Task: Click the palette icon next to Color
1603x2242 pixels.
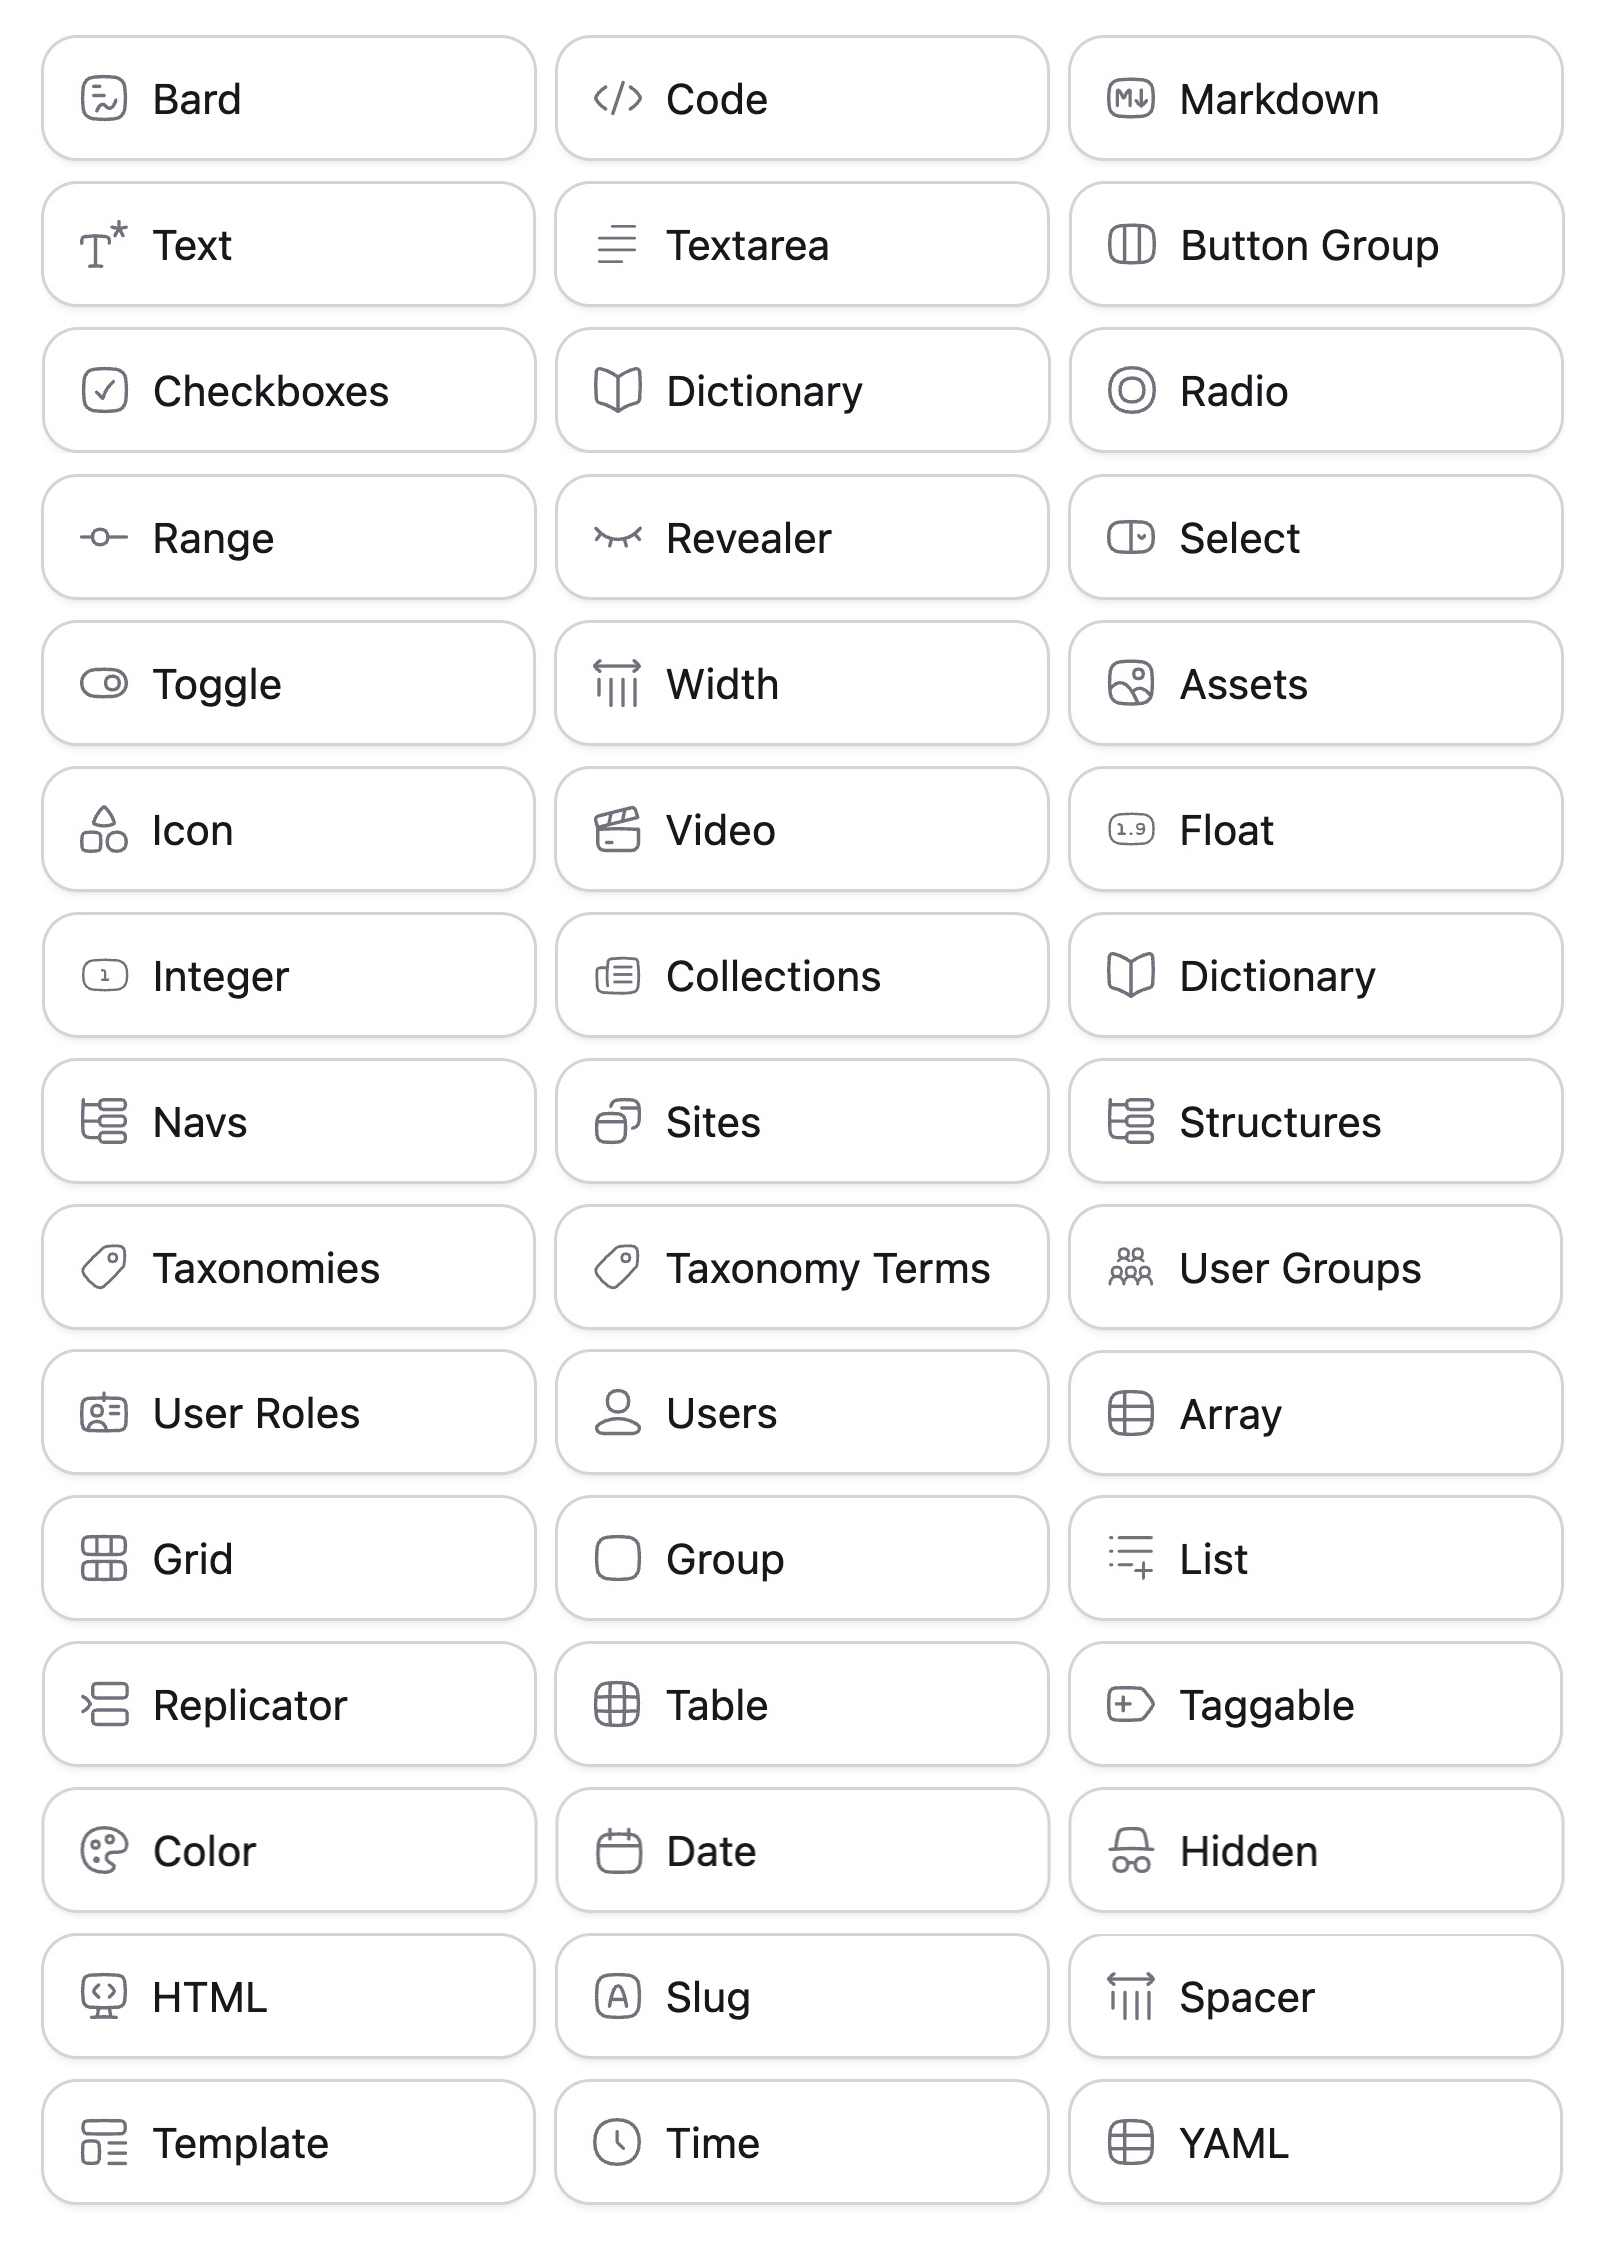Action: pos(104,1851)
